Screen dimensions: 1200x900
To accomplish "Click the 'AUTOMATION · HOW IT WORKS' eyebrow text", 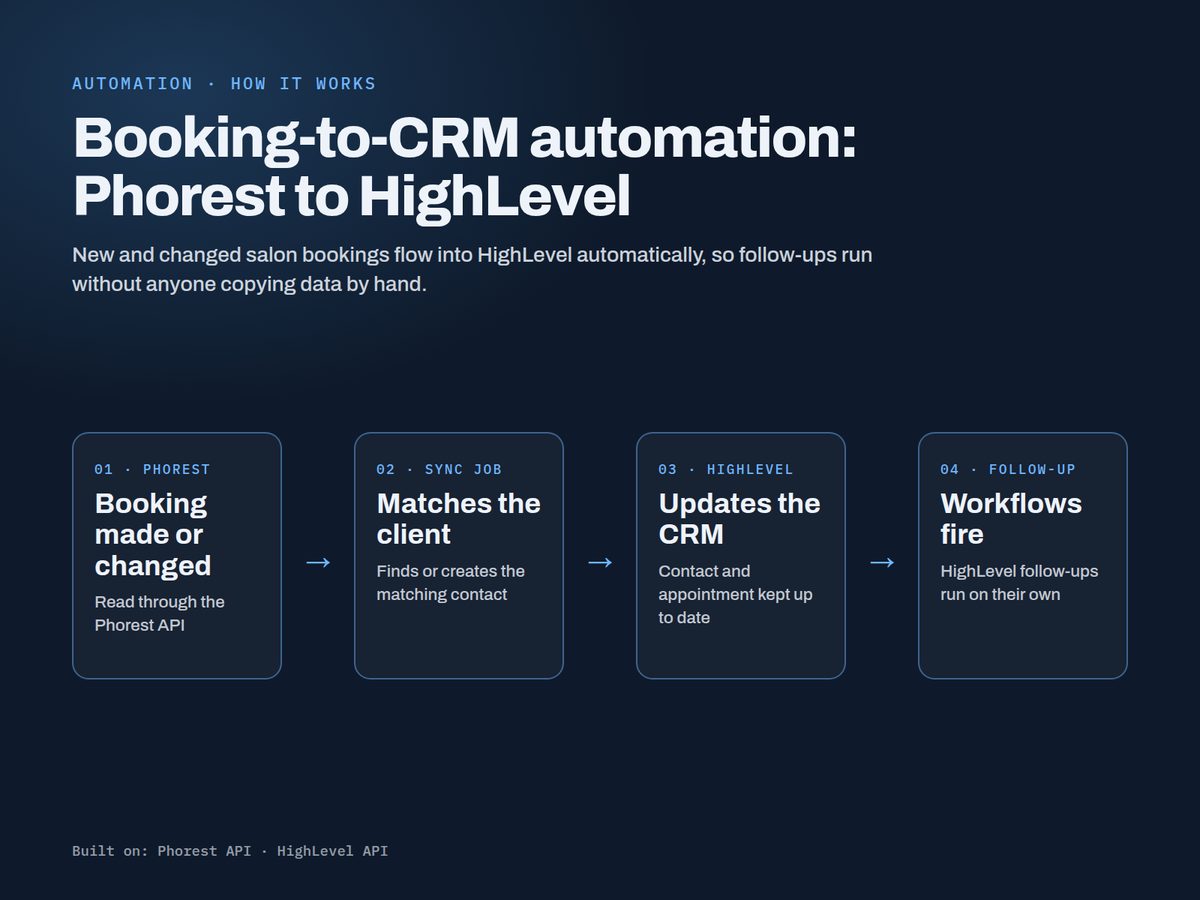I will pyautogui.click(x=224, y=83).
